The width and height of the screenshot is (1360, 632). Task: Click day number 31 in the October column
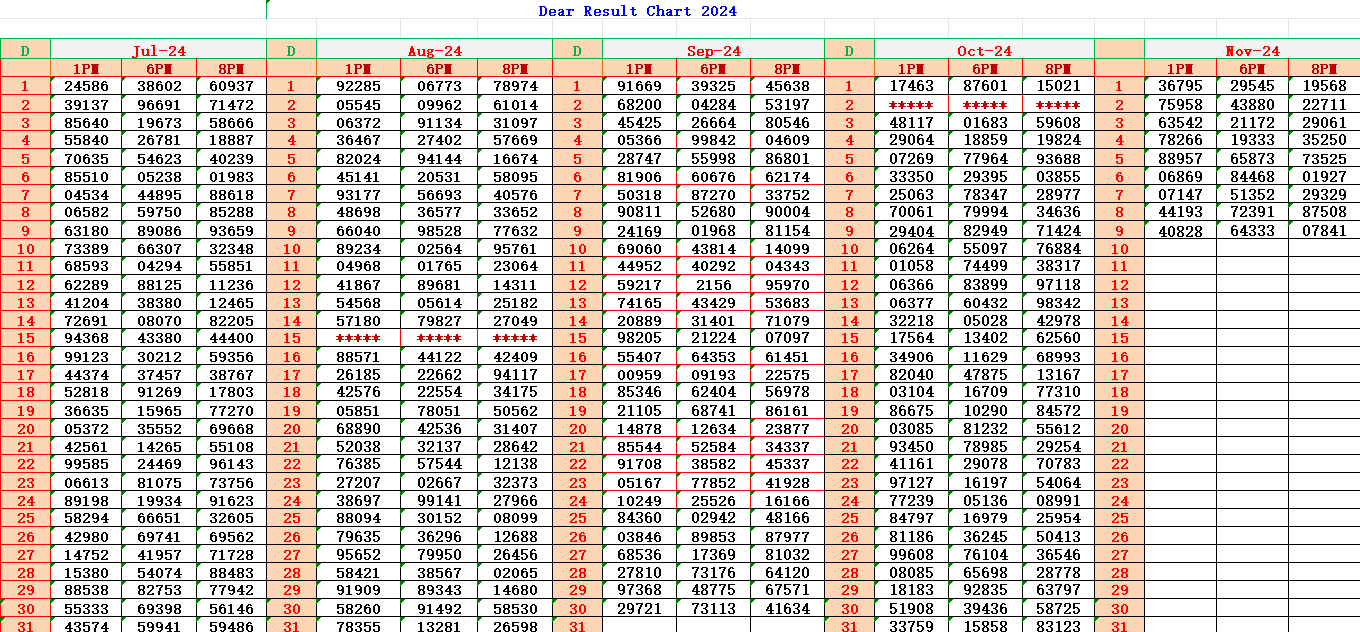(x=850, y=627)
